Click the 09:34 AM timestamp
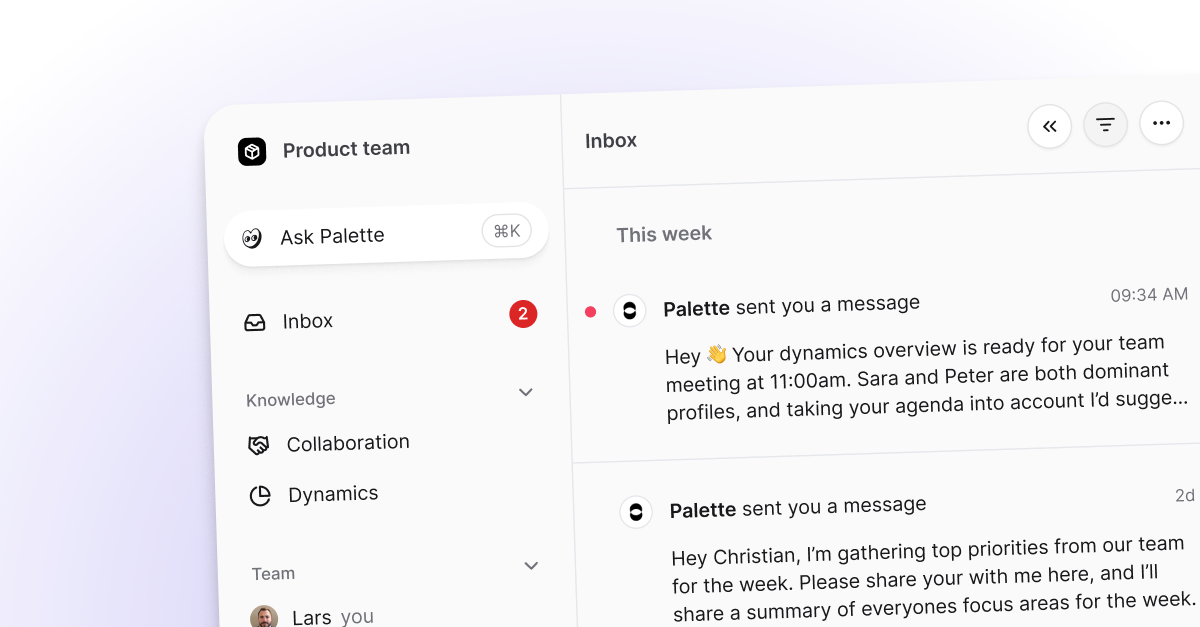 (x=1149, y=295)
